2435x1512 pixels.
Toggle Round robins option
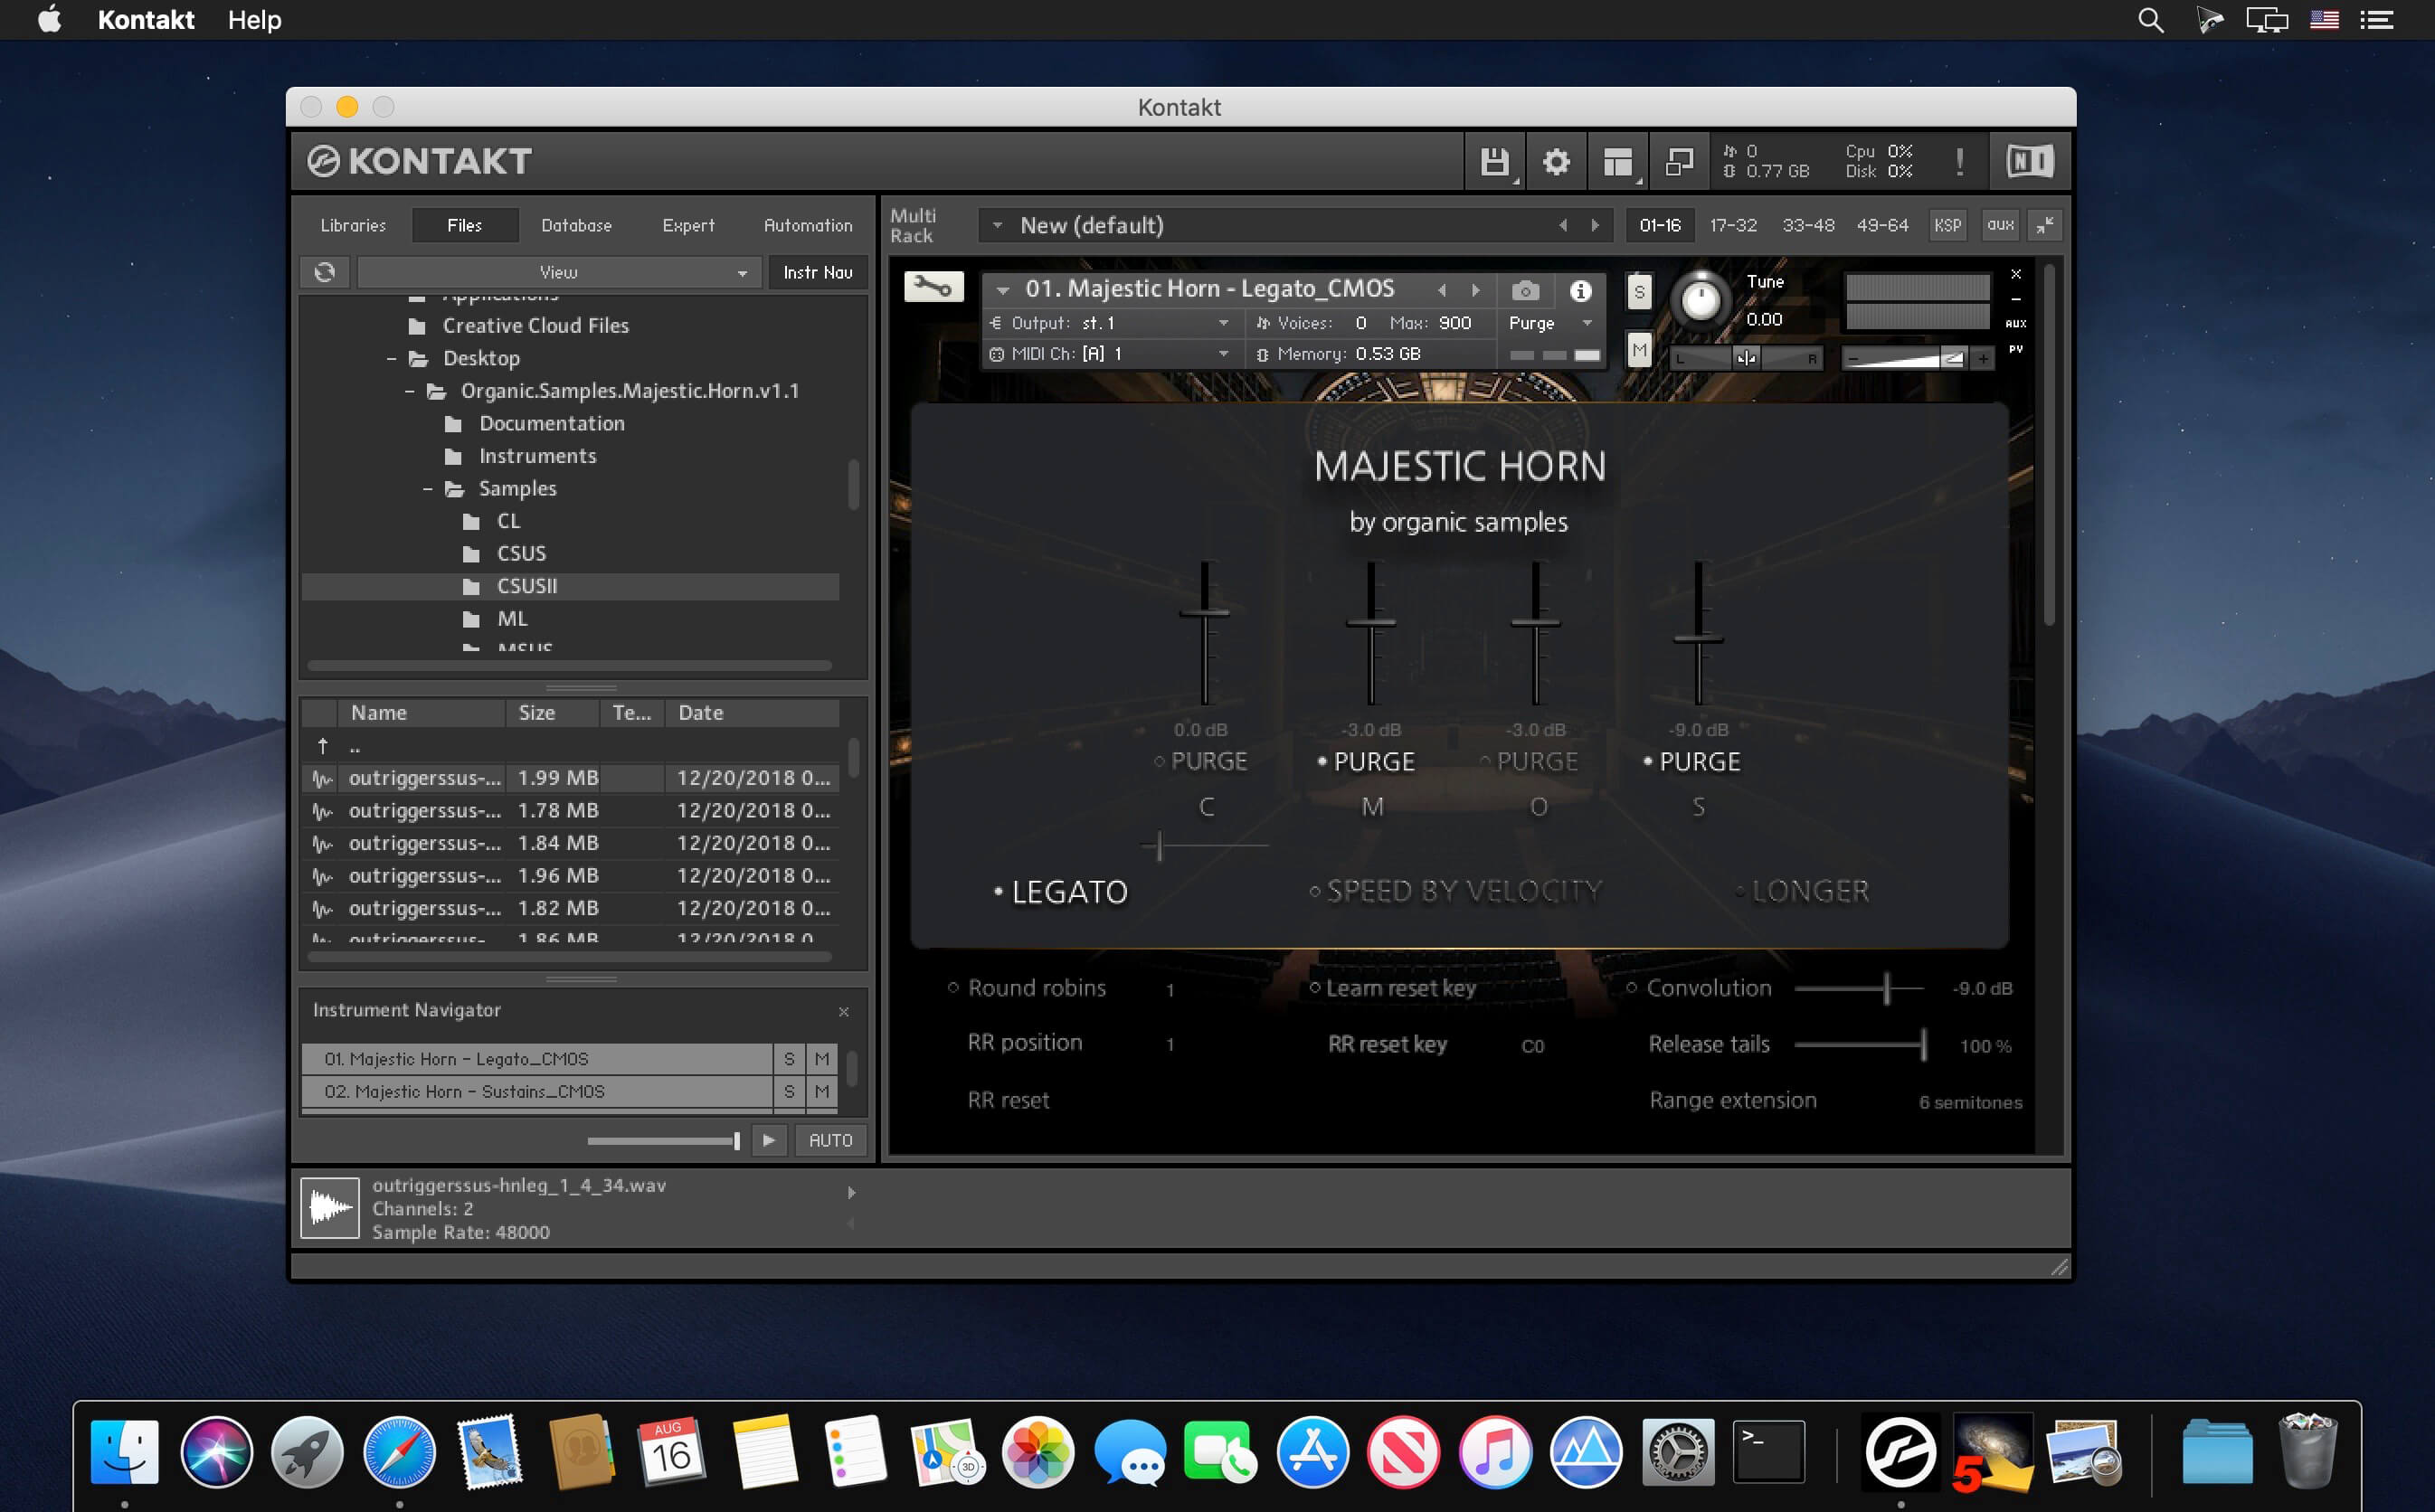click(1027, 988)
